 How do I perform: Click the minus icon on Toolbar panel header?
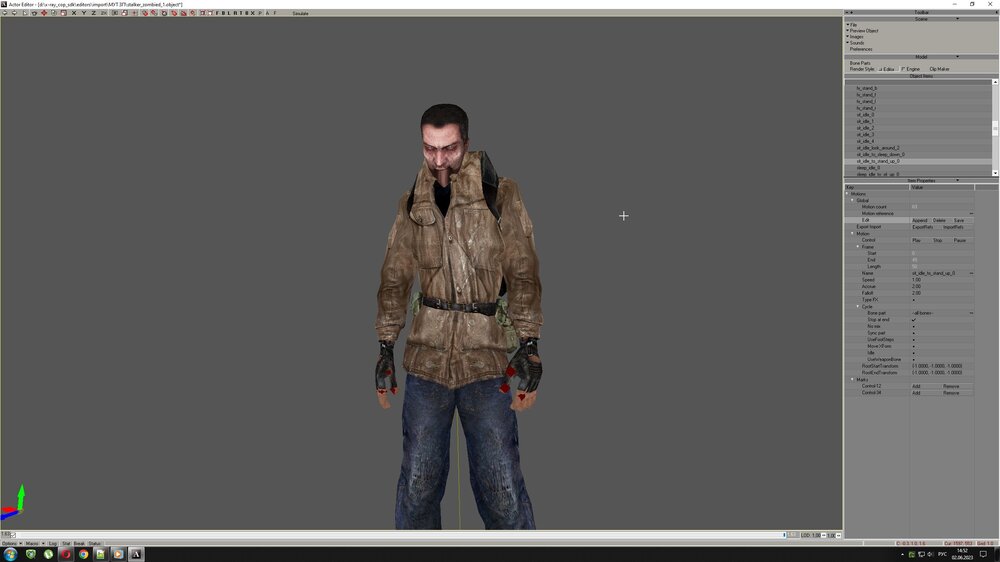[x=847, y=12]
